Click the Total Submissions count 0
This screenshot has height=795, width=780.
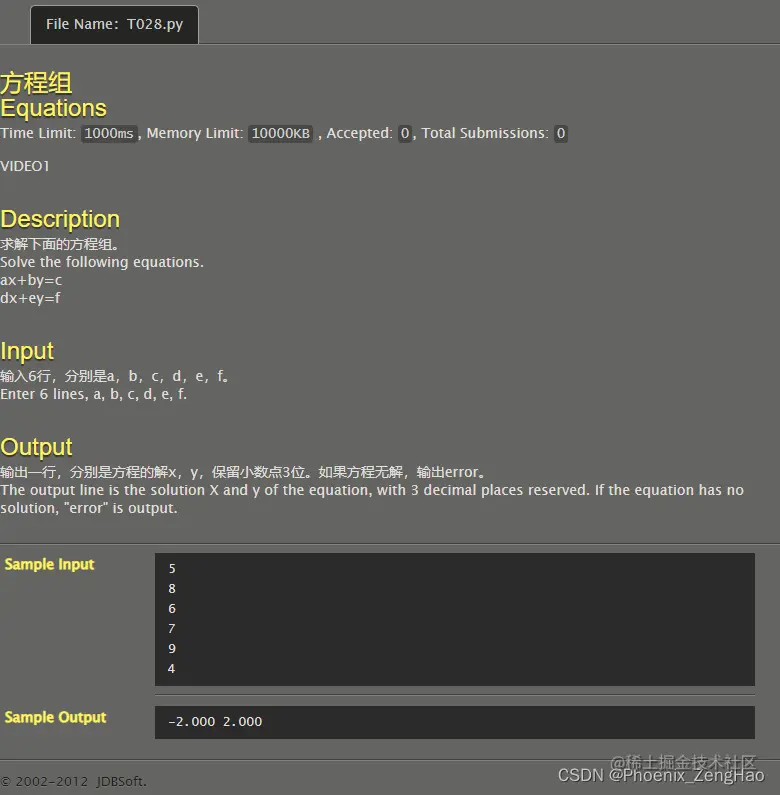point(560,133)
